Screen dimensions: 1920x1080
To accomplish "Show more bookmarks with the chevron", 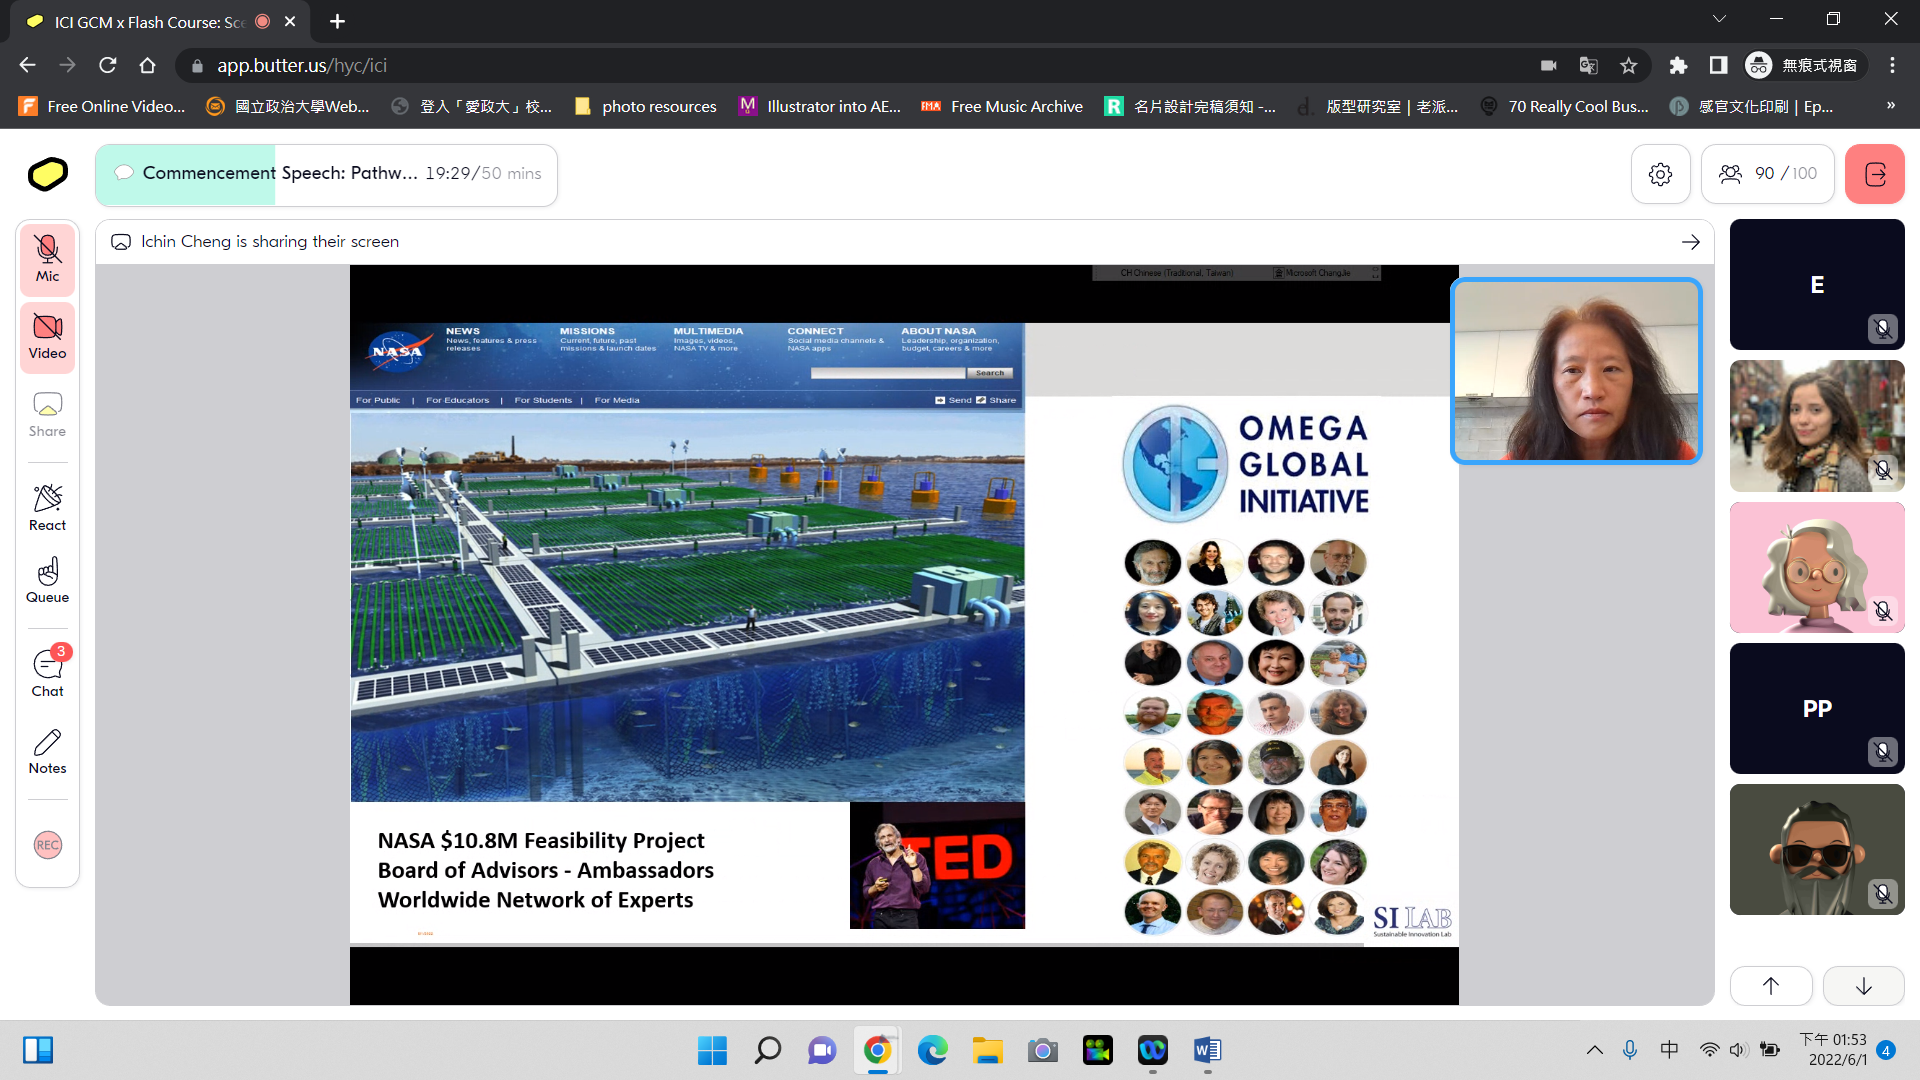I will [1890, 106].
